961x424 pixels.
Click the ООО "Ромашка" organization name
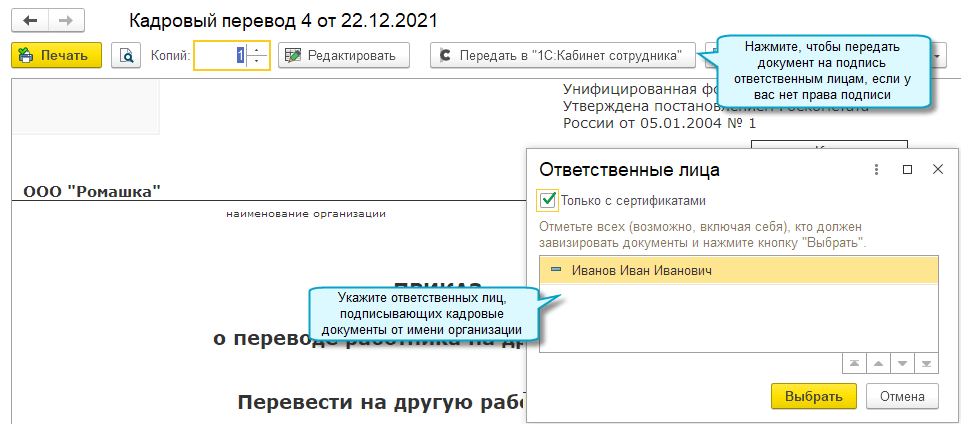tap(92, 192)
